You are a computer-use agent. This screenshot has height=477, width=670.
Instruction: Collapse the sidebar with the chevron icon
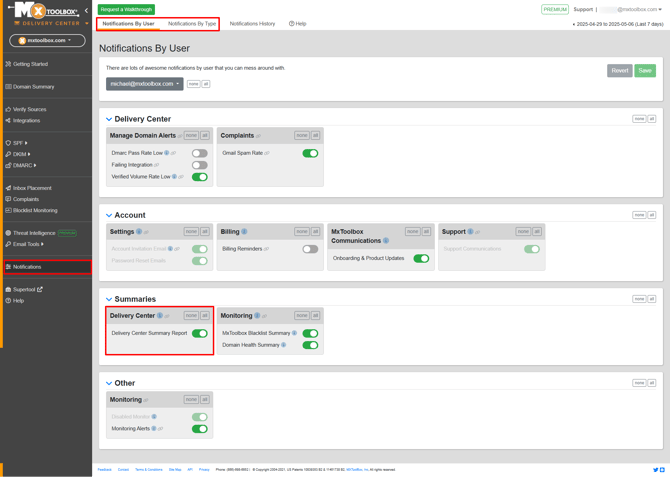coord(86,10)
